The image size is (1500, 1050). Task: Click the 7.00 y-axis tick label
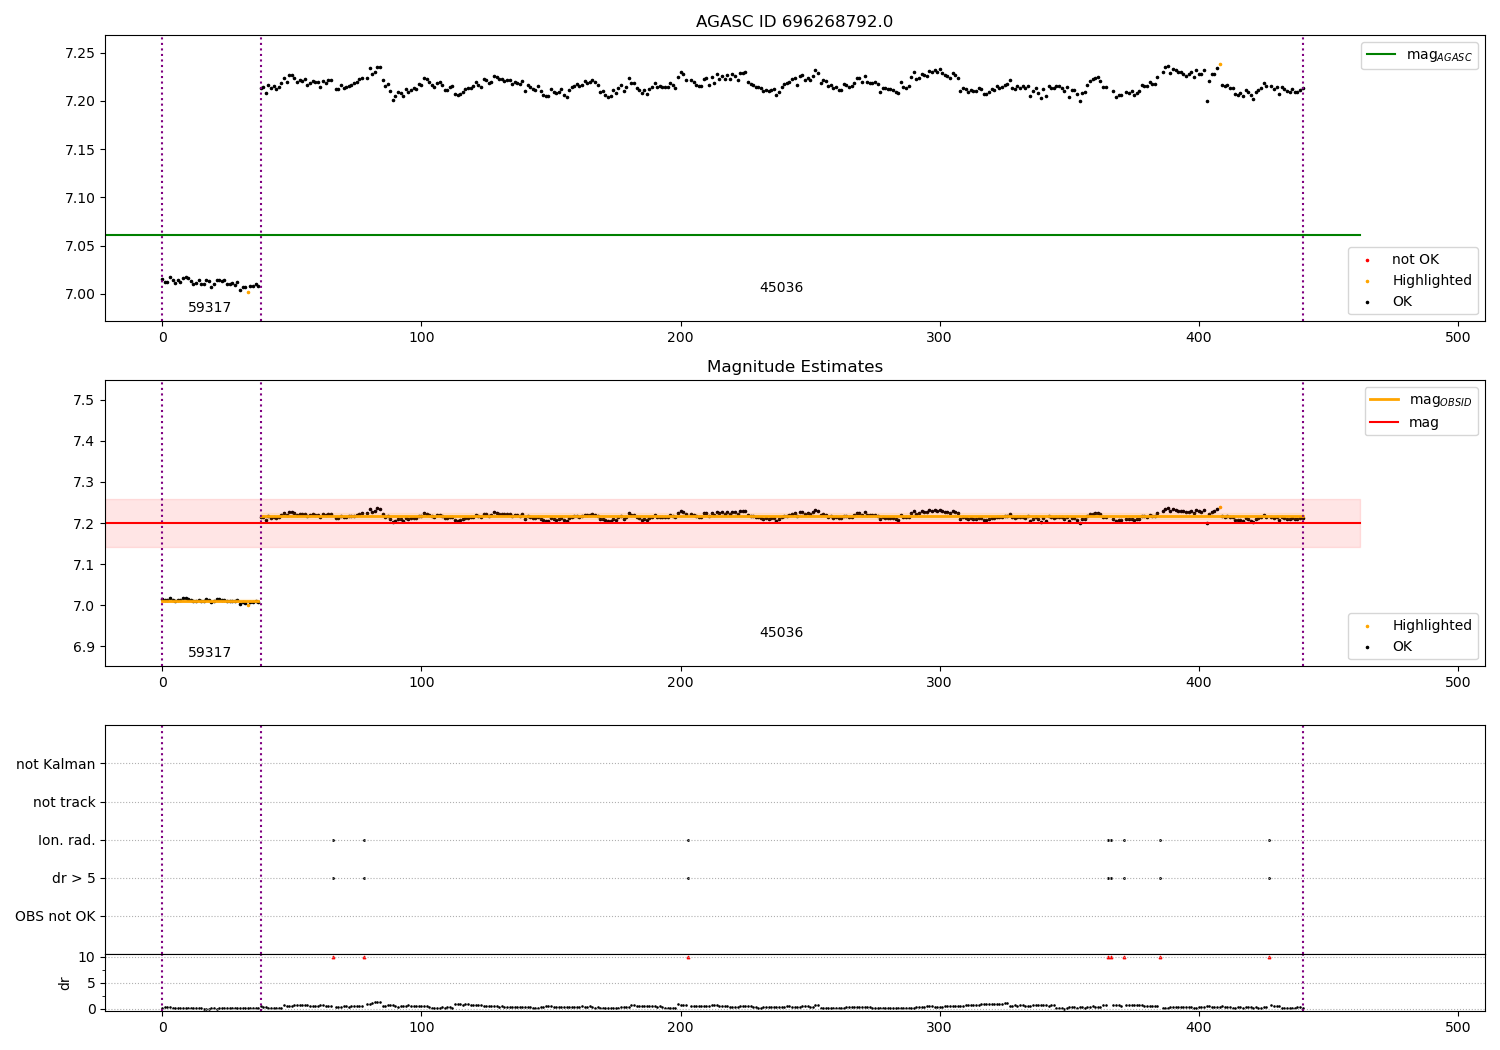coord(79,294)
